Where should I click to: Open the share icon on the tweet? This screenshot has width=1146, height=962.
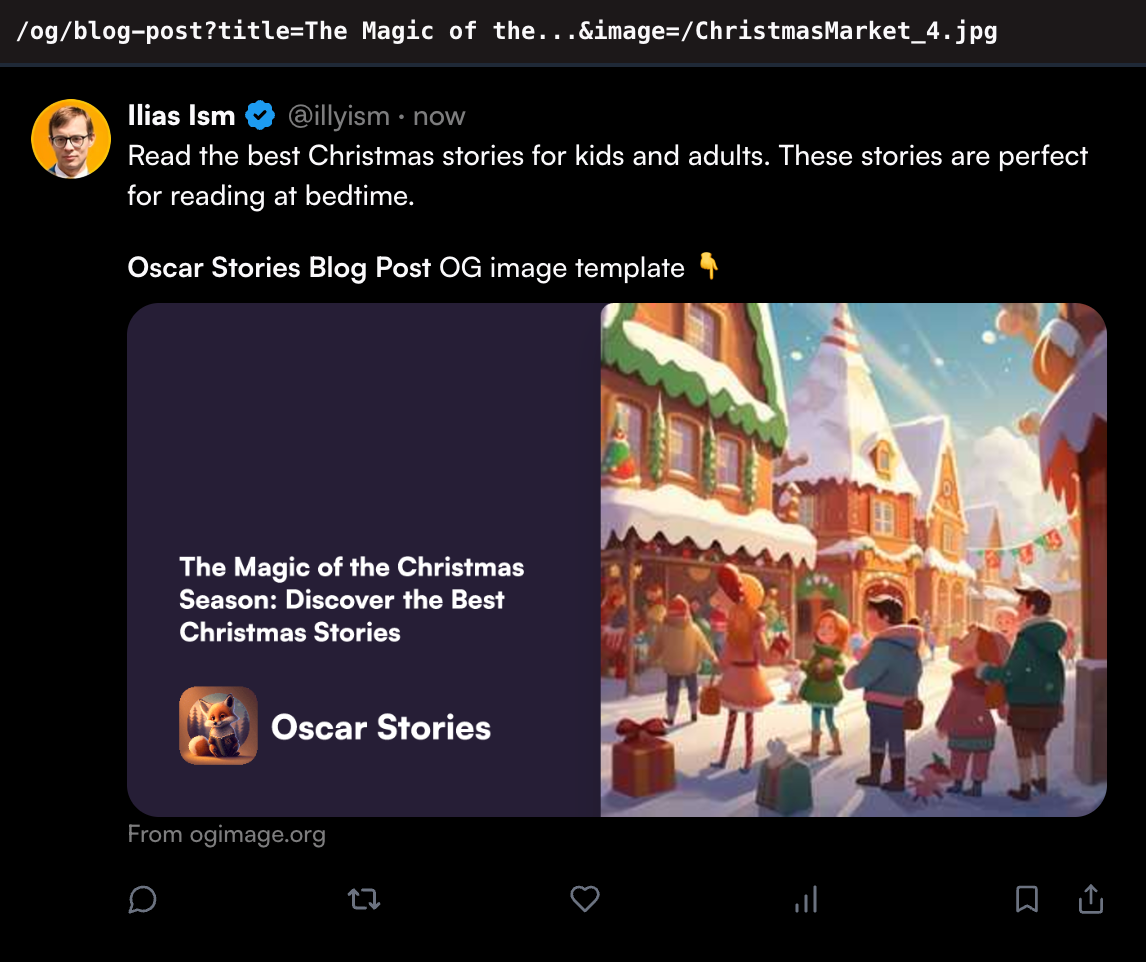pos(1091,899)
